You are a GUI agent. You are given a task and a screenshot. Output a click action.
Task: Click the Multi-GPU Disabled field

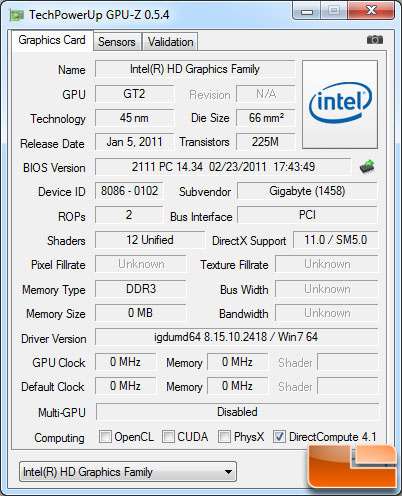point(237,412)
